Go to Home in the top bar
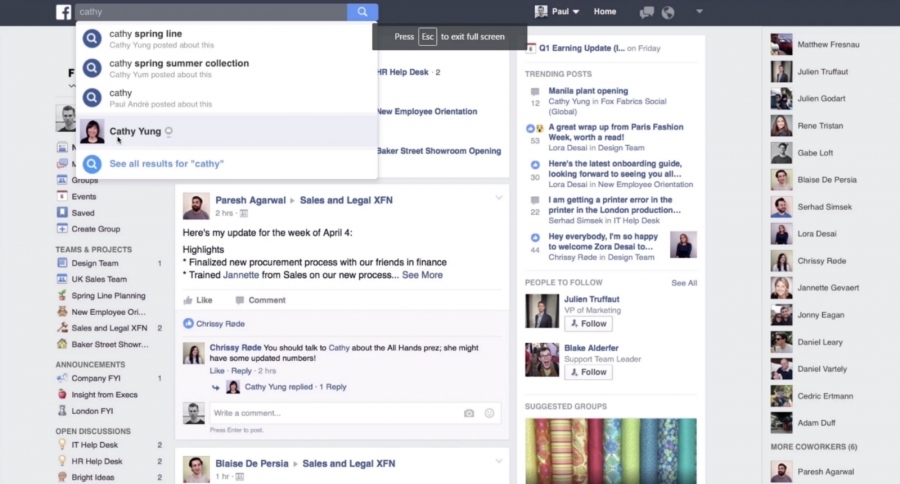Viewport: 900px width, 484px height. pos(604,11)
